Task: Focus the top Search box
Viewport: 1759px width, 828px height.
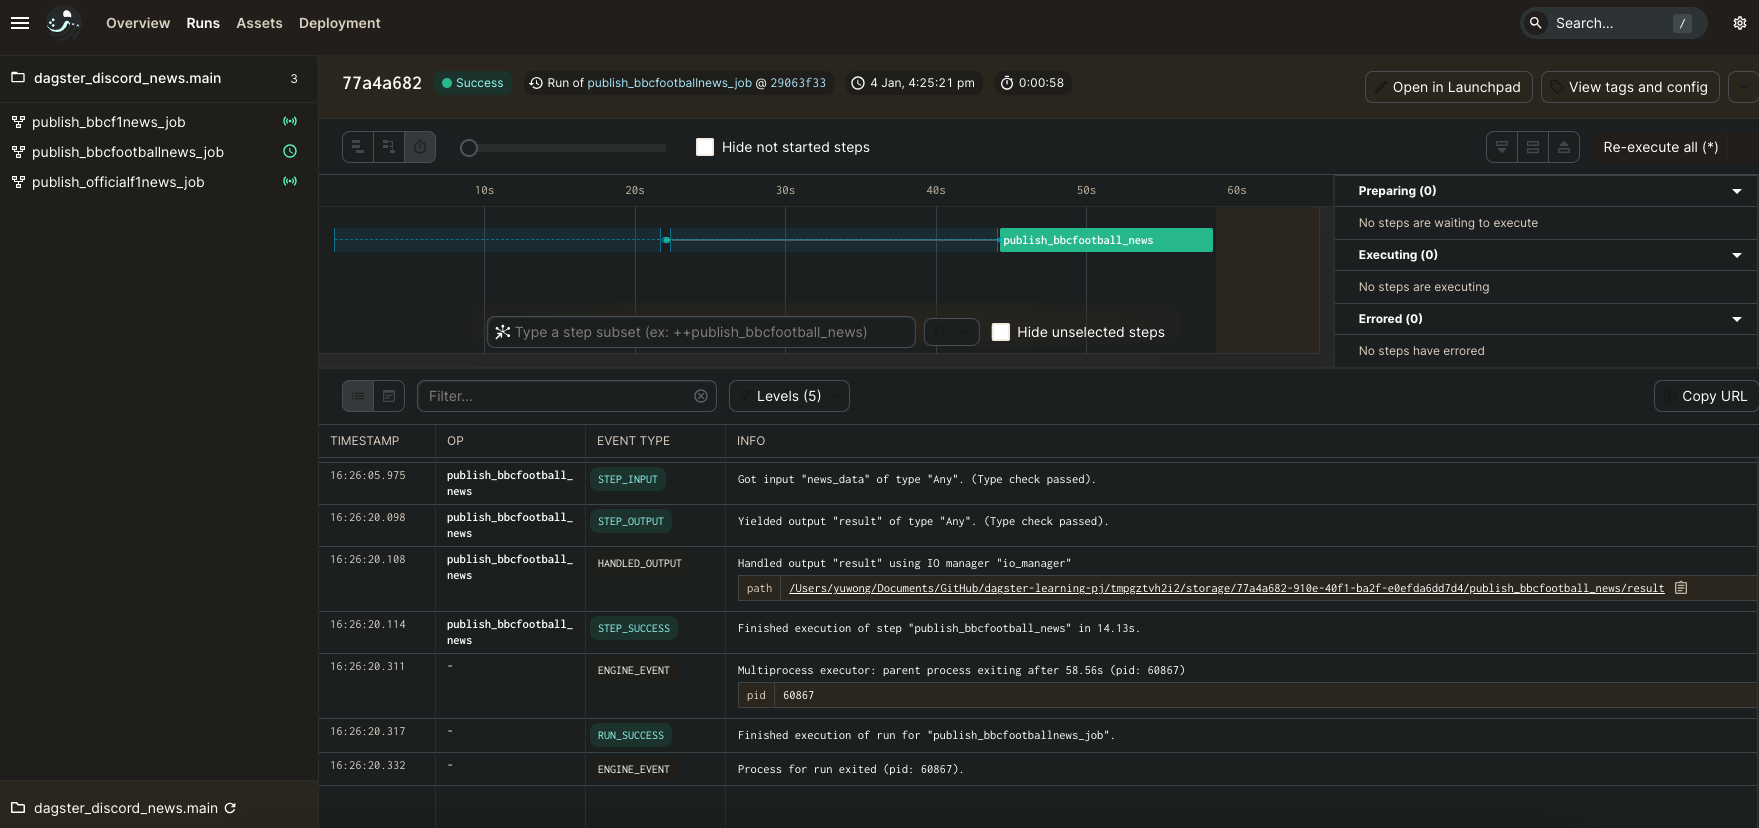Action: coord(1613,23)
